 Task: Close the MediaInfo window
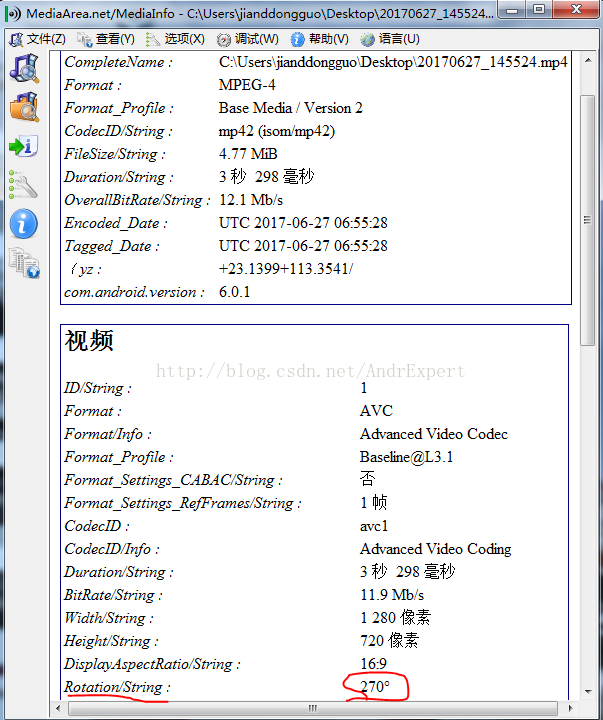tap(576, 9)
